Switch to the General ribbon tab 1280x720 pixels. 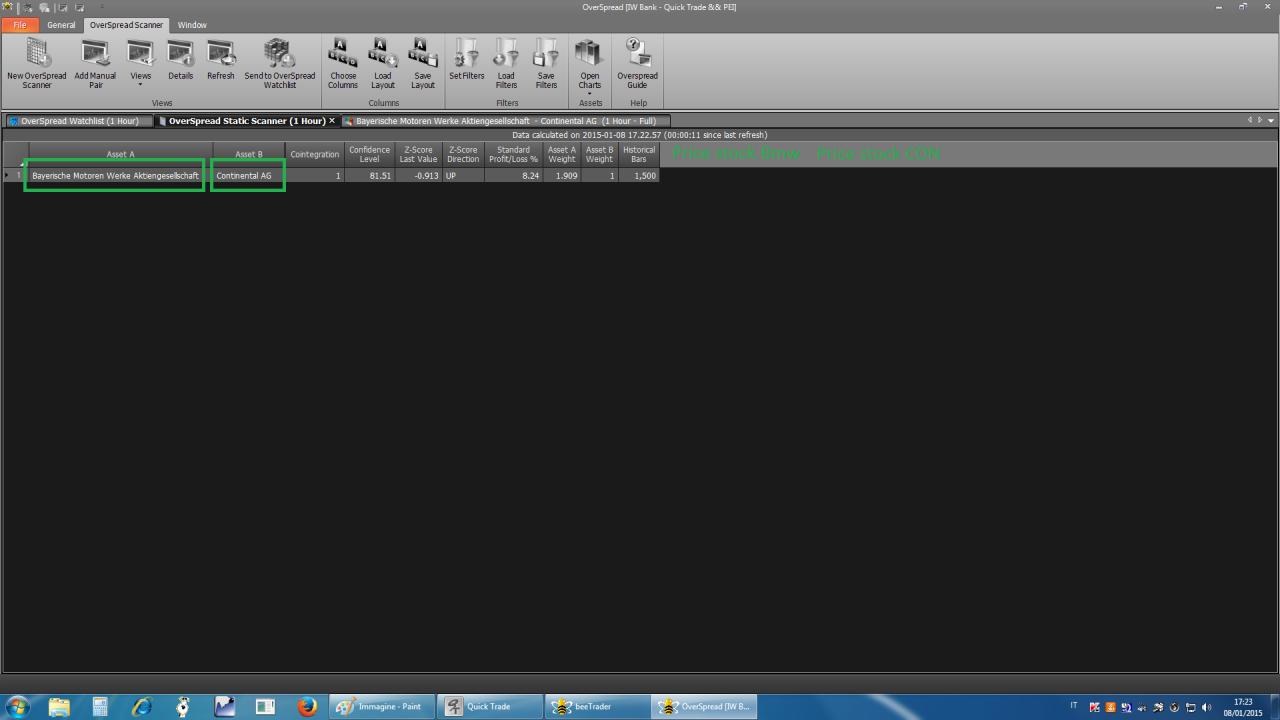coord(61,25)
